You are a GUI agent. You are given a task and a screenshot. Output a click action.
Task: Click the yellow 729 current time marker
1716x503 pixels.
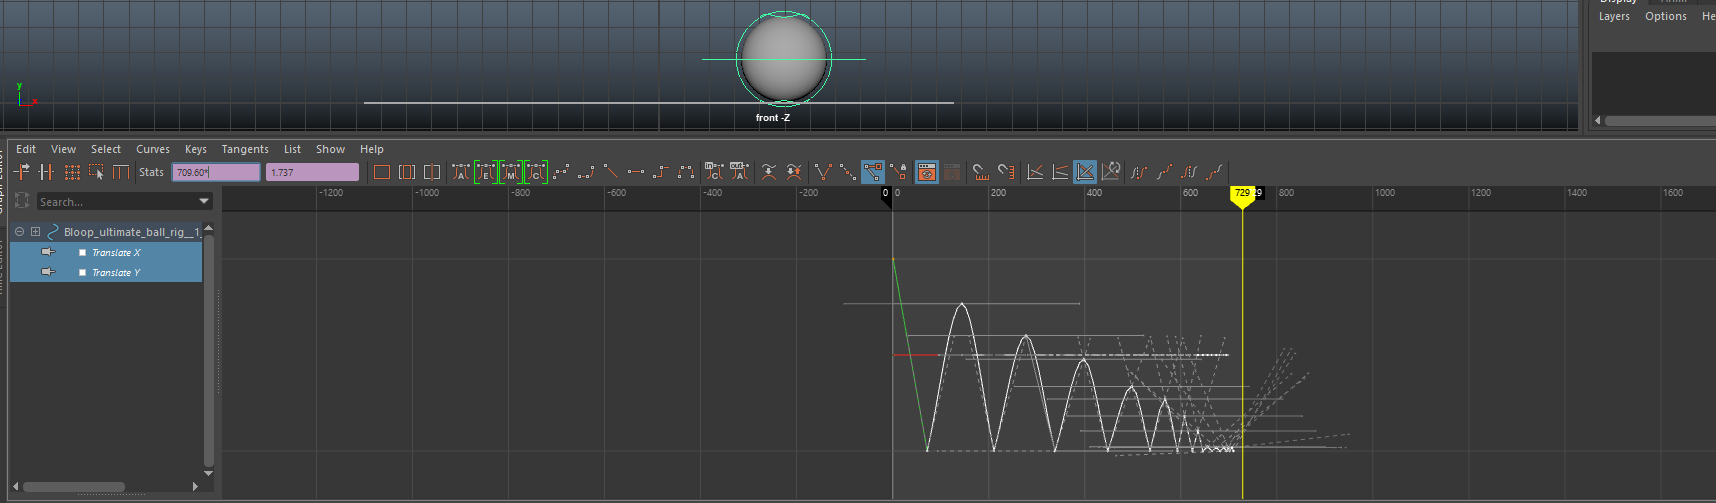[x=1242, y=196]
